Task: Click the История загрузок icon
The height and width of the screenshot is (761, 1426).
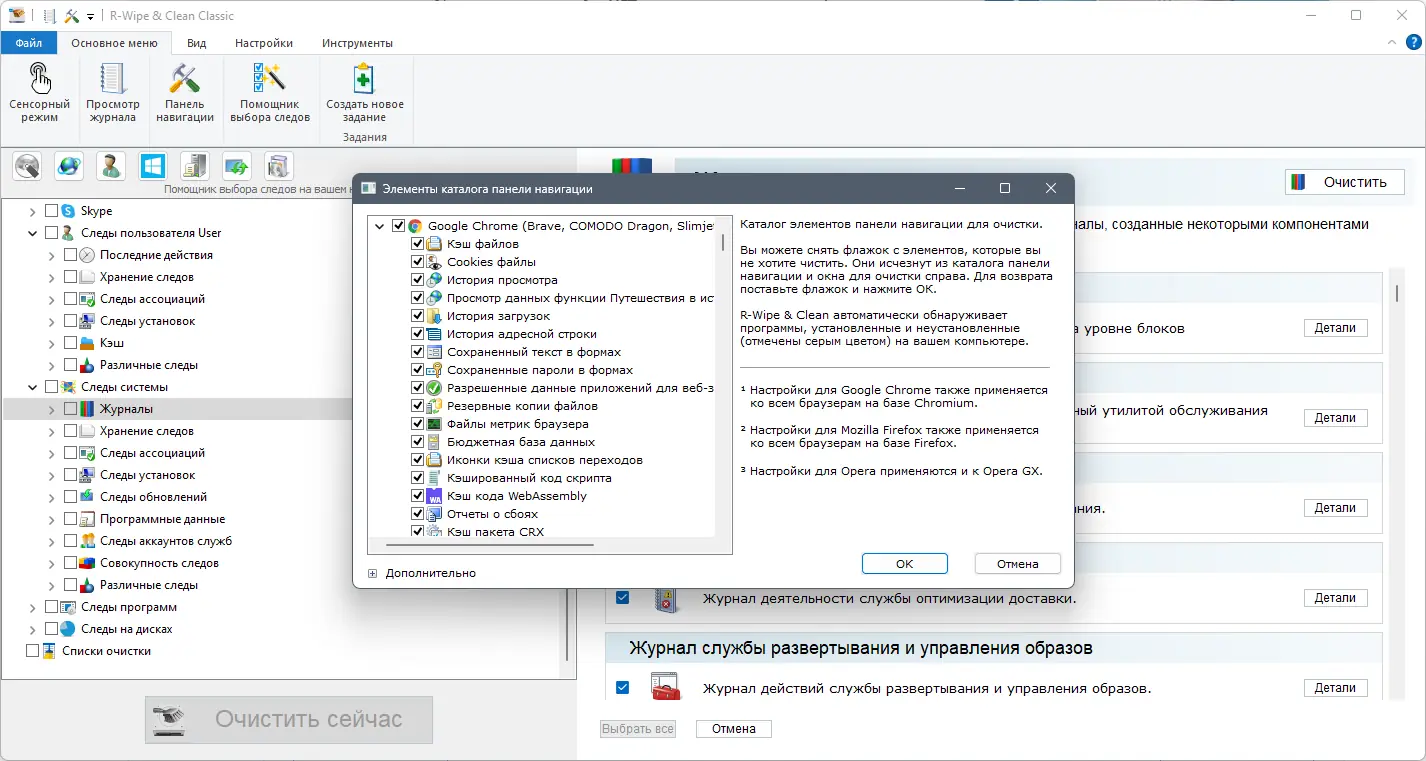Action: 435,316
